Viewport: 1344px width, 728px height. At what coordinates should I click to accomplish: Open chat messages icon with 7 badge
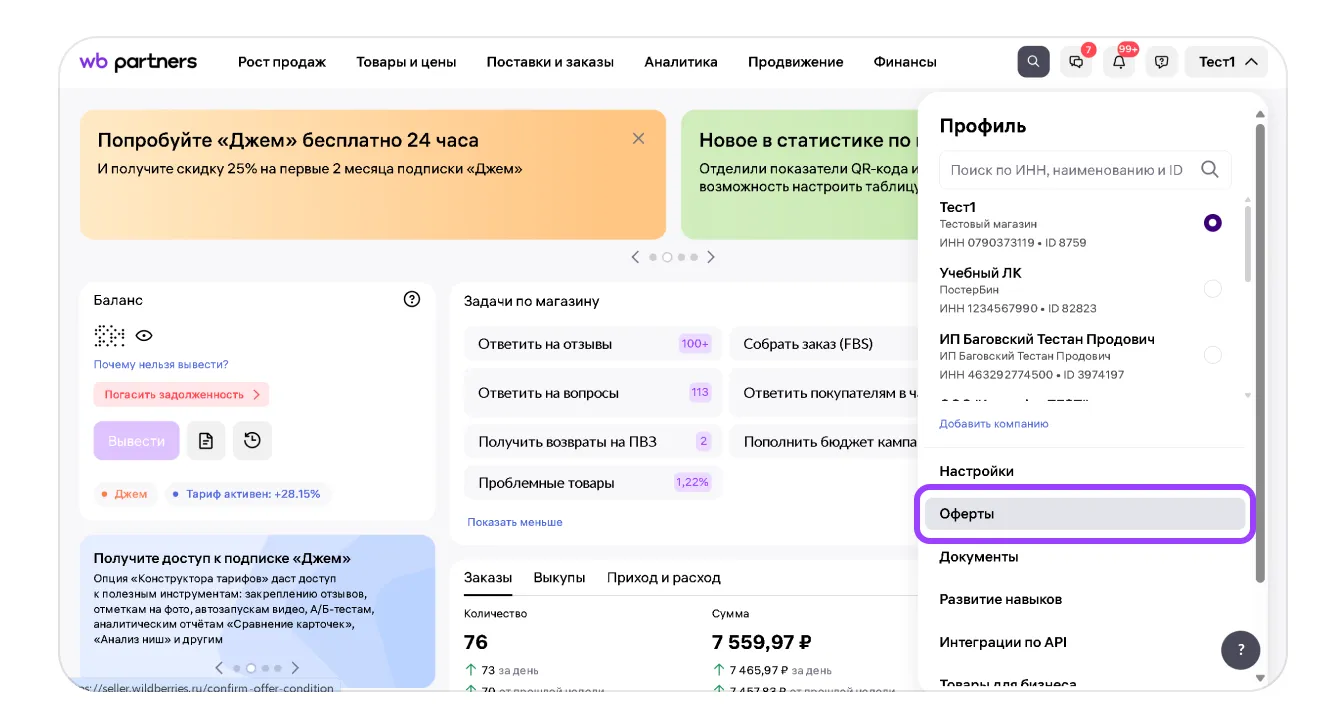click(1076, 62)
